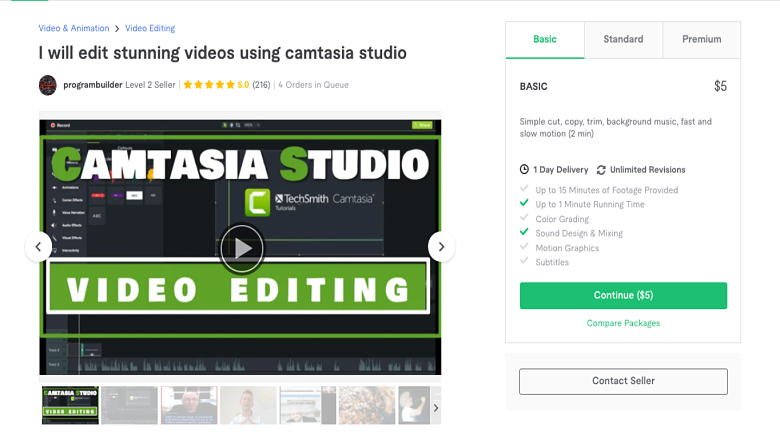Click the Up to 1 Minute Running Time checkmark
780x439 pixels.
pyautogui.click(x=524, y=203)
